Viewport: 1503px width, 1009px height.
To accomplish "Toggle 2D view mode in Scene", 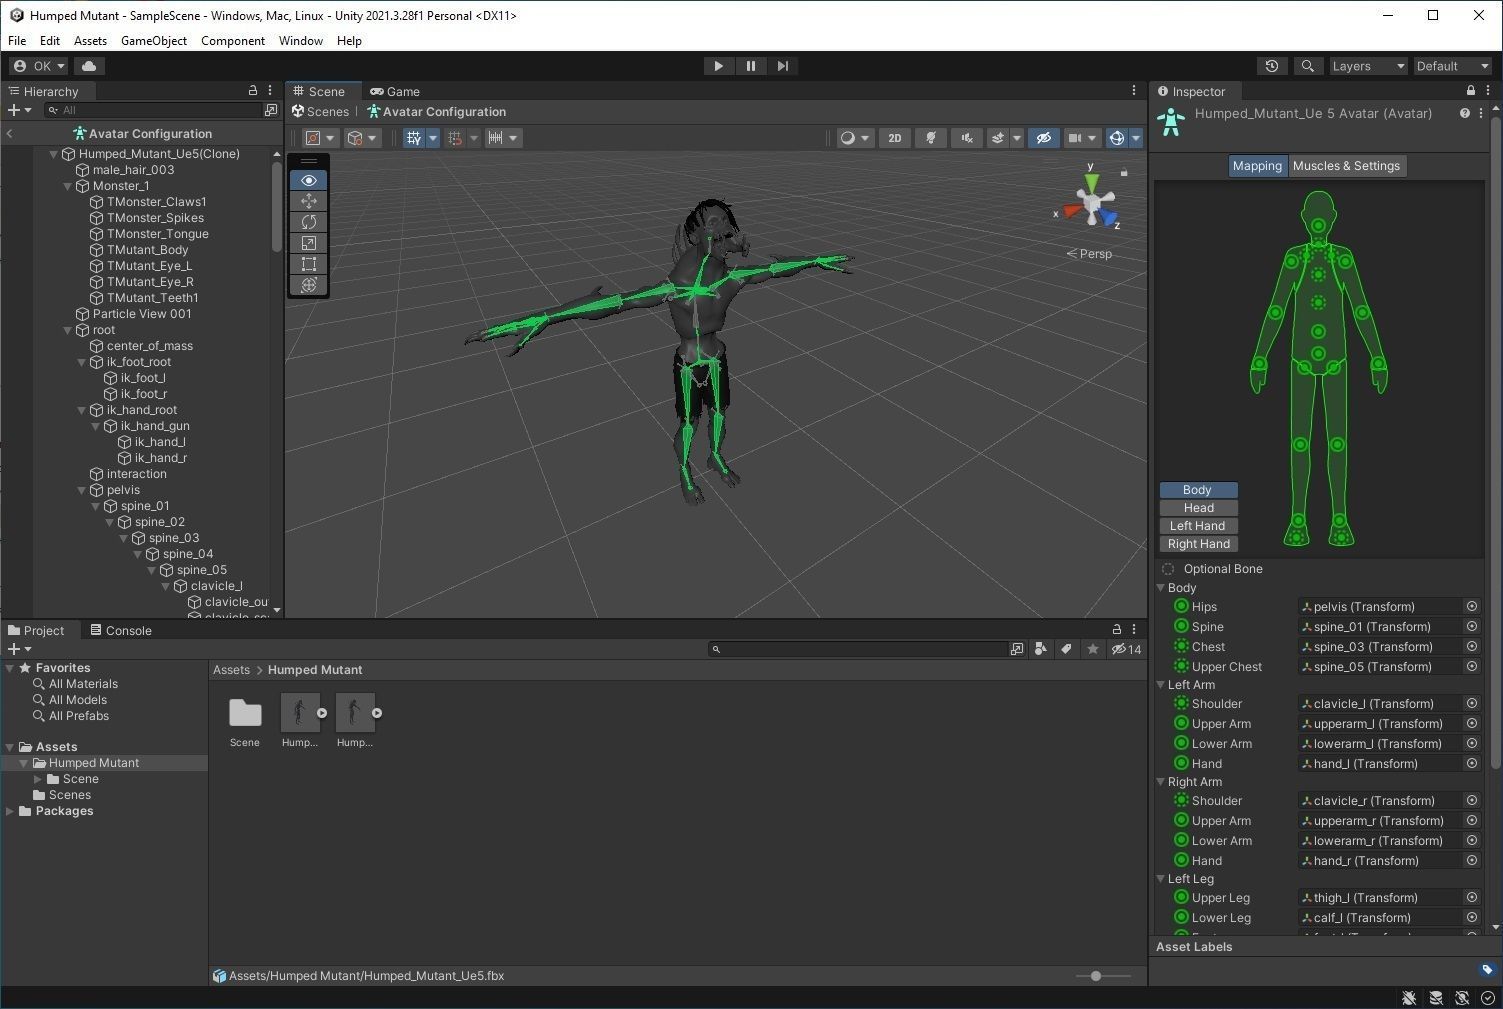I will 894,138.
